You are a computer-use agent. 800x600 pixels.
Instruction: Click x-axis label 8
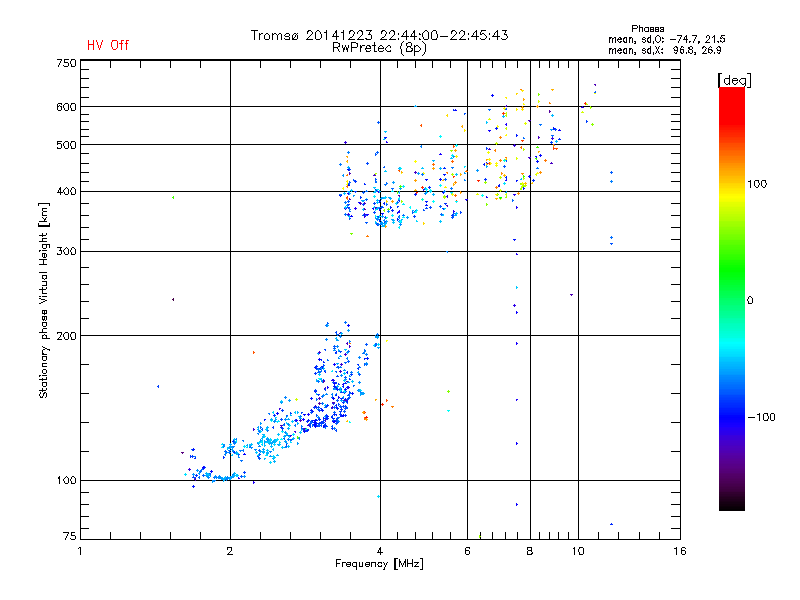tap(530, 551)
